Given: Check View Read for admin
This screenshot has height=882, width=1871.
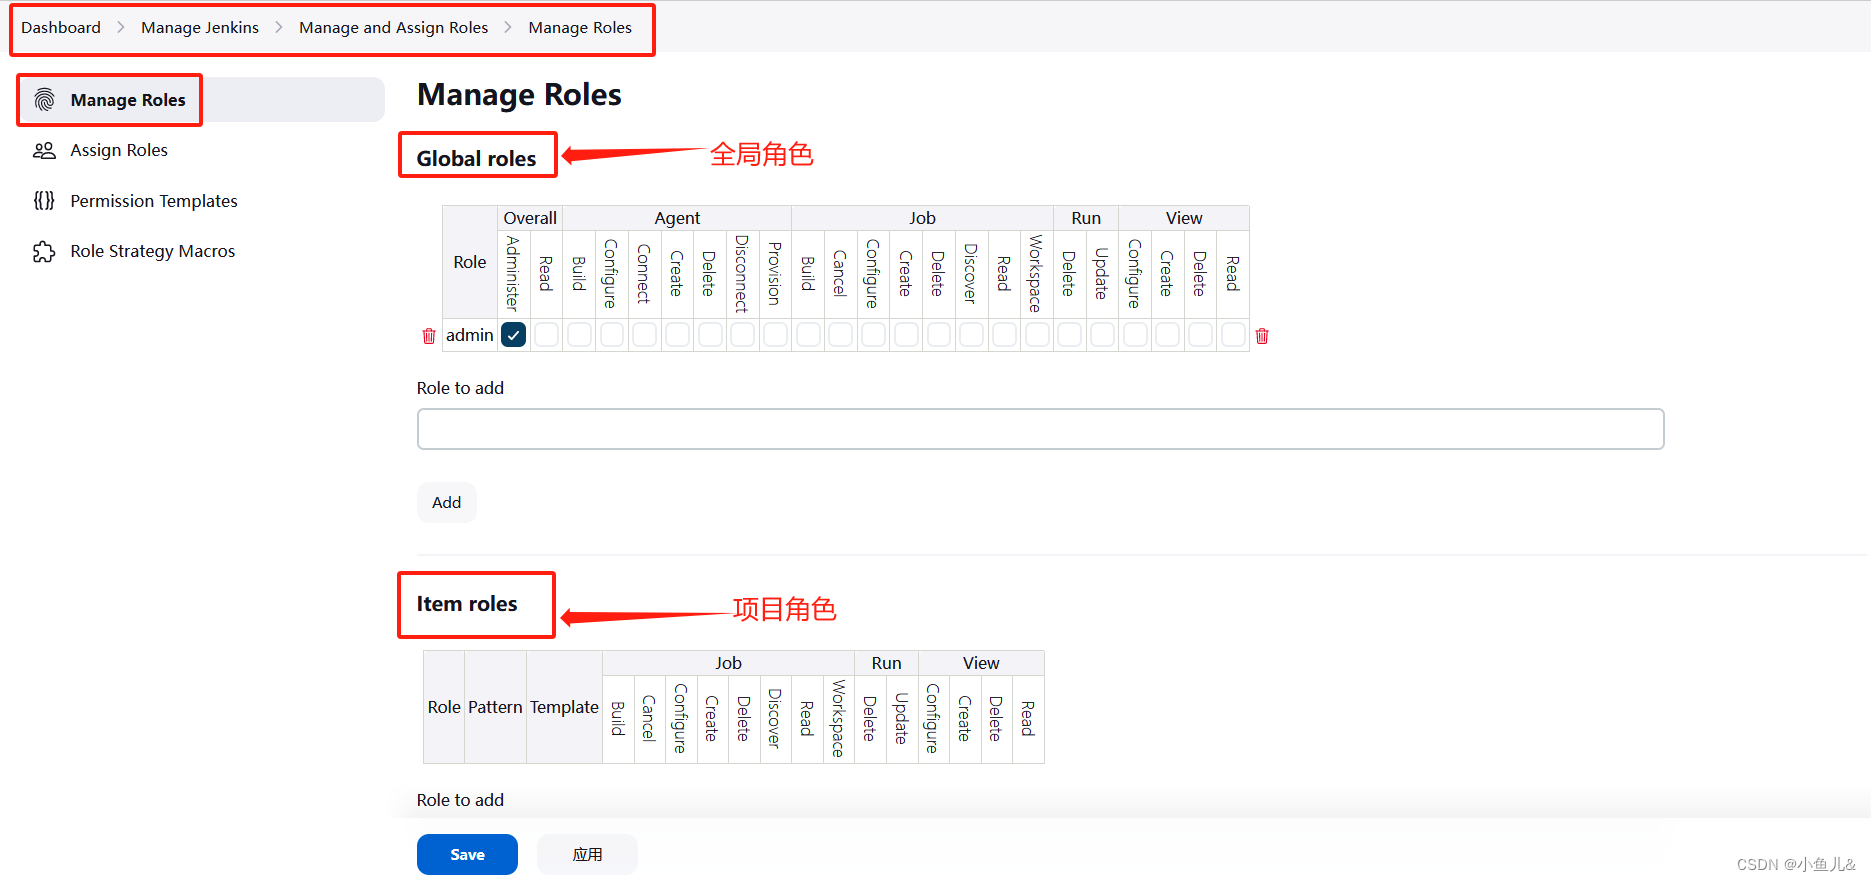Looking at the screenshot, I should pyautogui.click(x=1233, y=335).
